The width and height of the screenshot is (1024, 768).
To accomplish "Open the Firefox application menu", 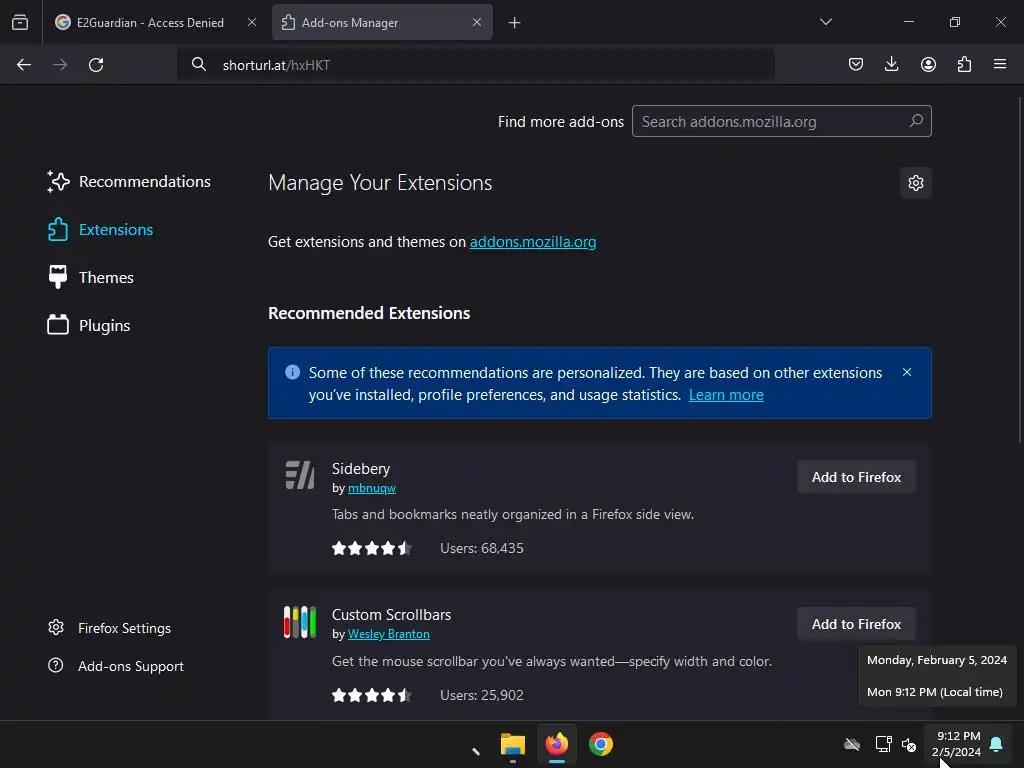I will pyautogui.click(x=1000, y=64).
